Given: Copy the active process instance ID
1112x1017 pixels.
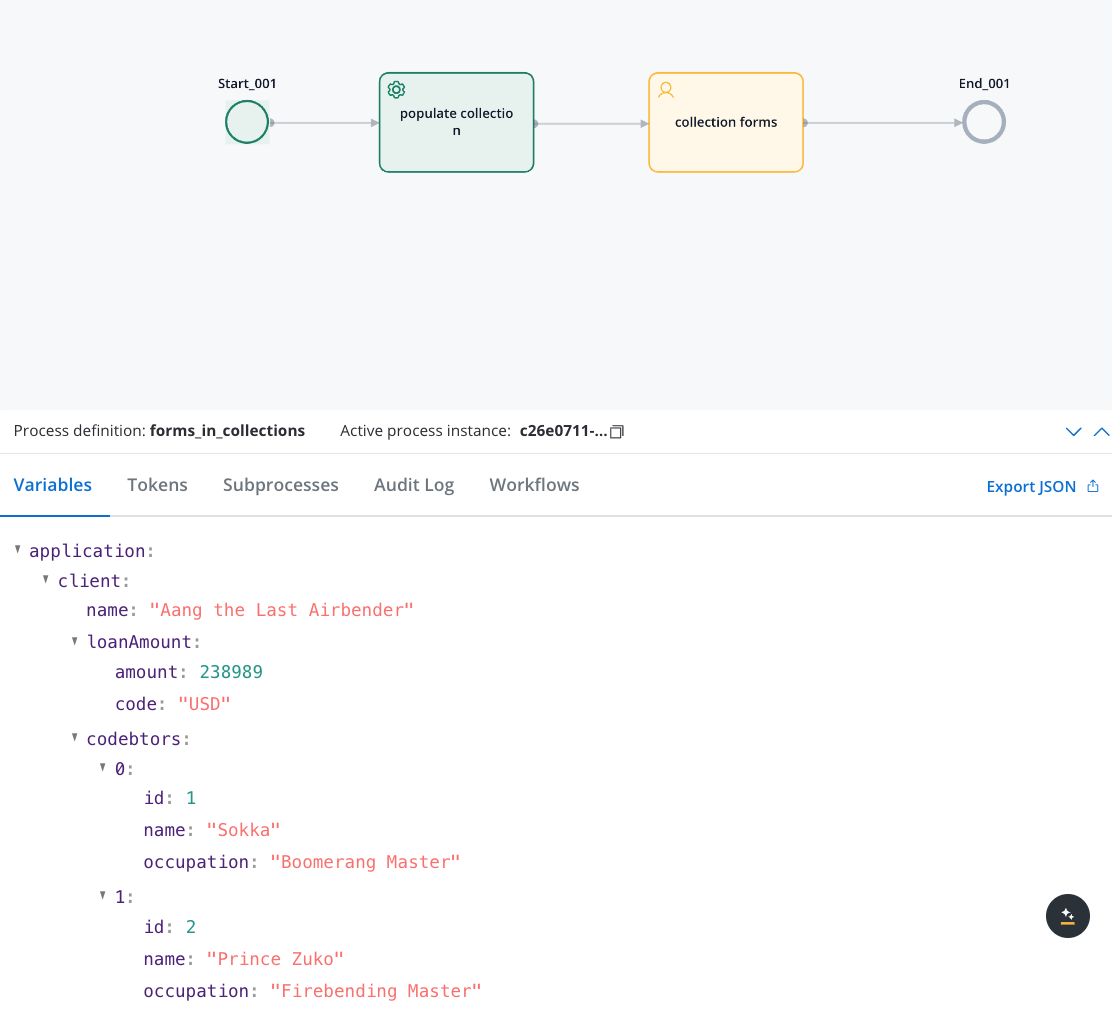Looking at the screenshot, I should tap(617, 432).
